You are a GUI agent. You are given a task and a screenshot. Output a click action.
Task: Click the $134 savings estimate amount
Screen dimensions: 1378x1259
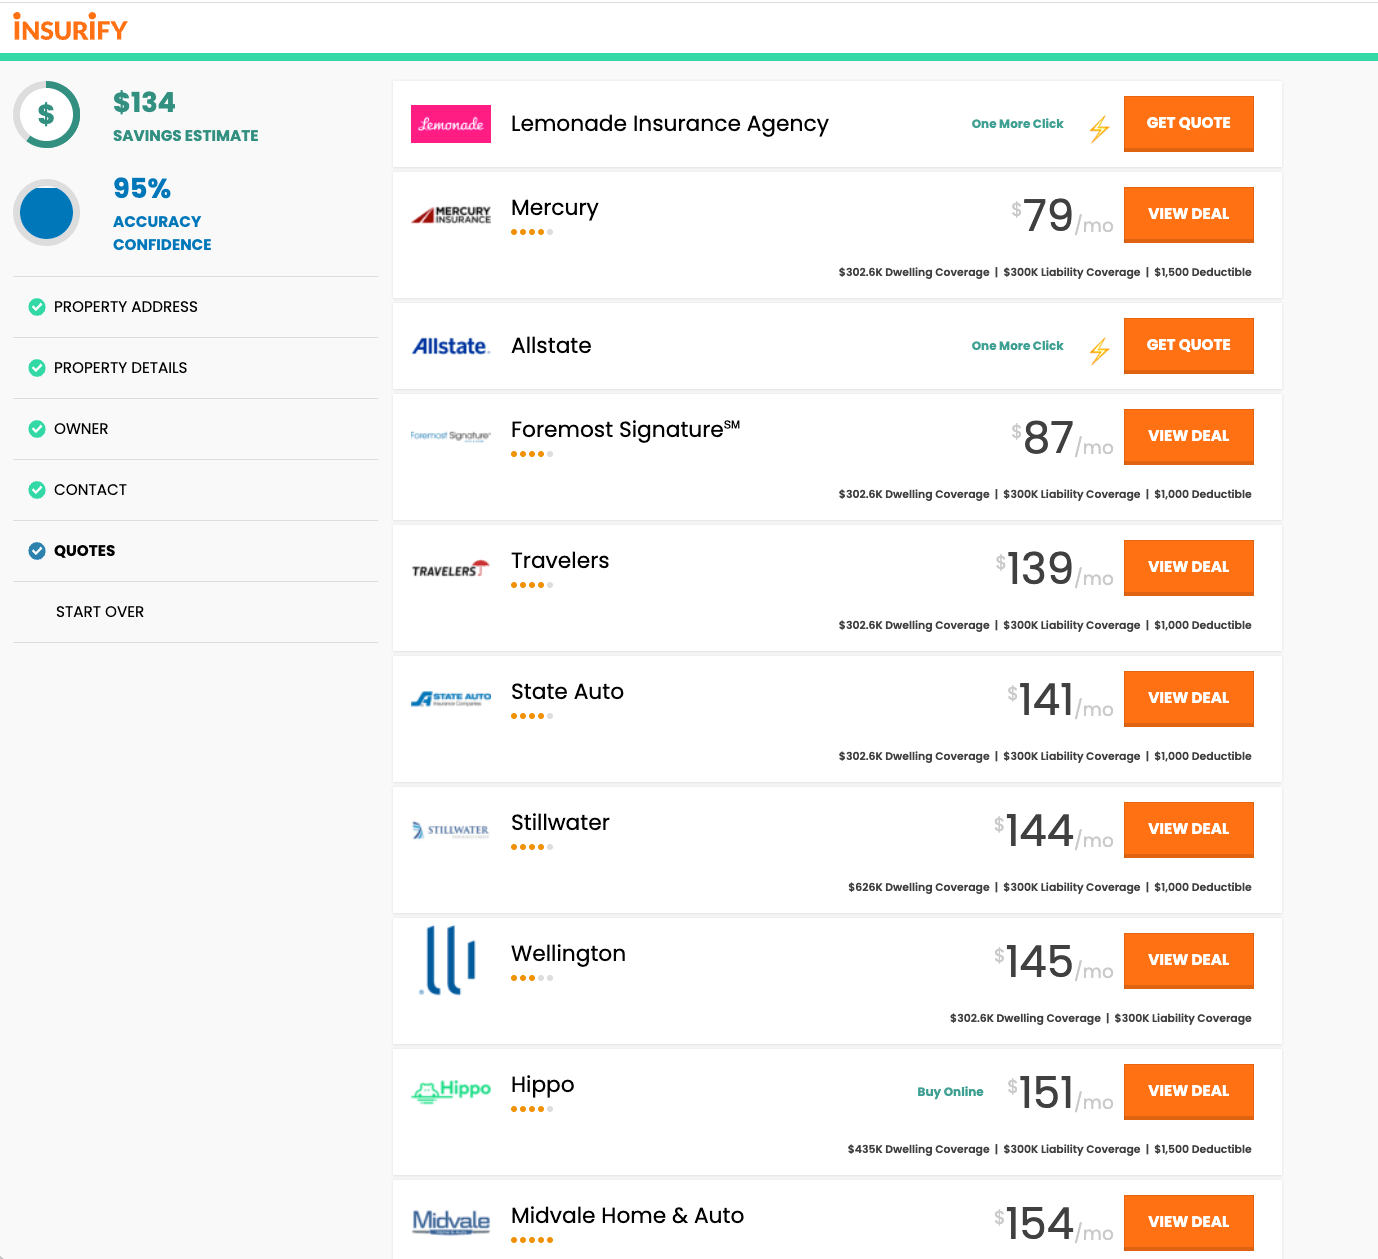tap(144, 103)
